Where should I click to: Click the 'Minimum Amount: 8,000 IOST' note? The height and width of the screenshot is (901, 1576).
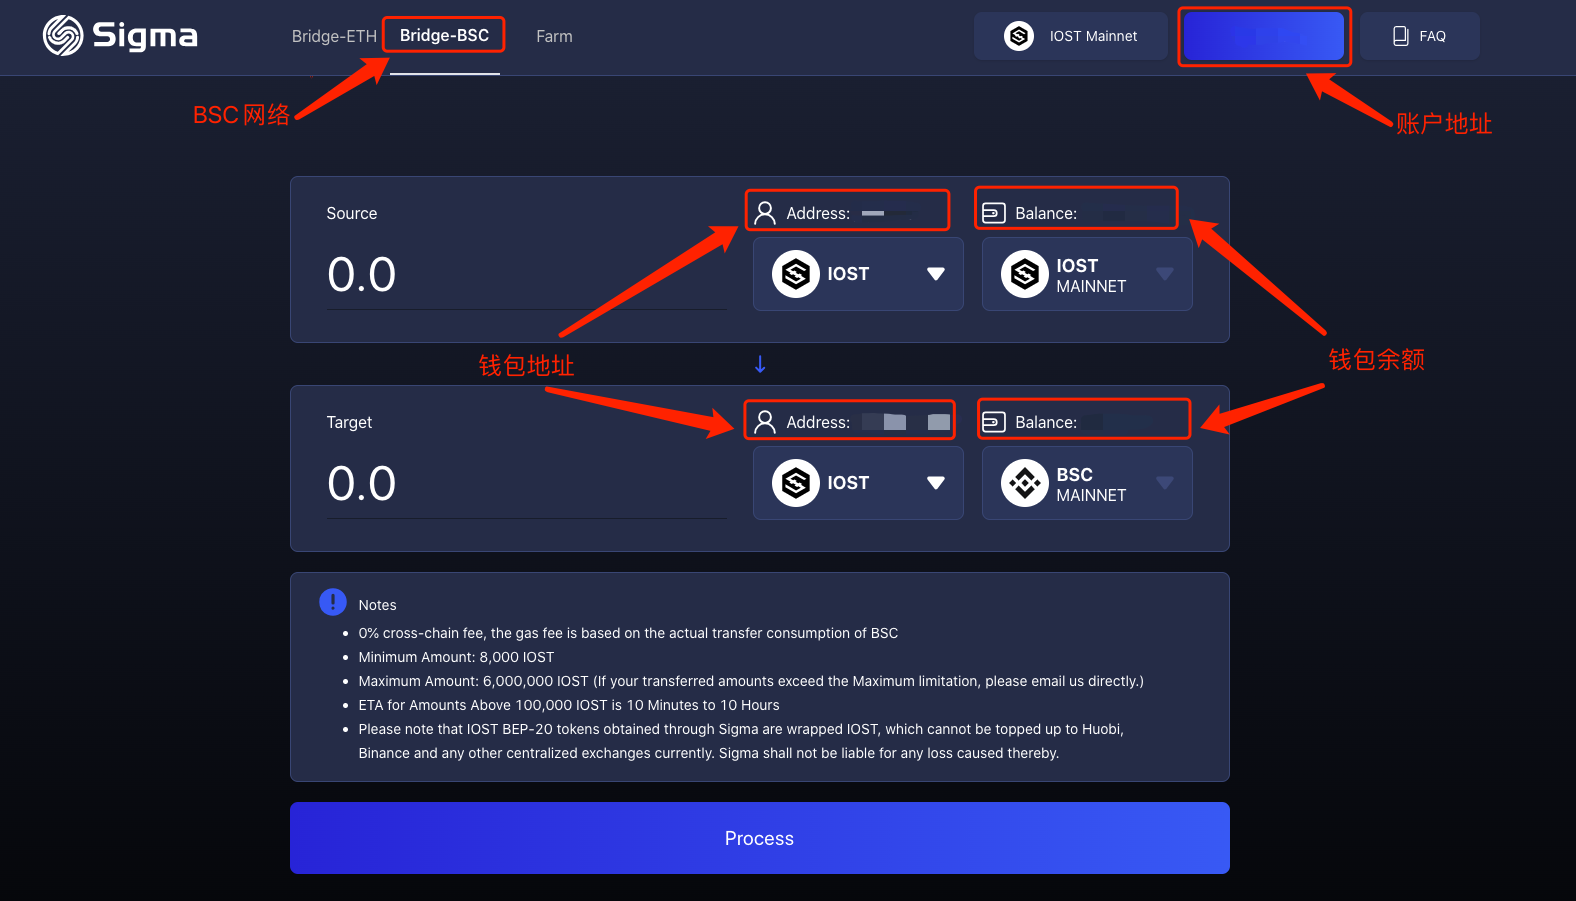(456, 657)
